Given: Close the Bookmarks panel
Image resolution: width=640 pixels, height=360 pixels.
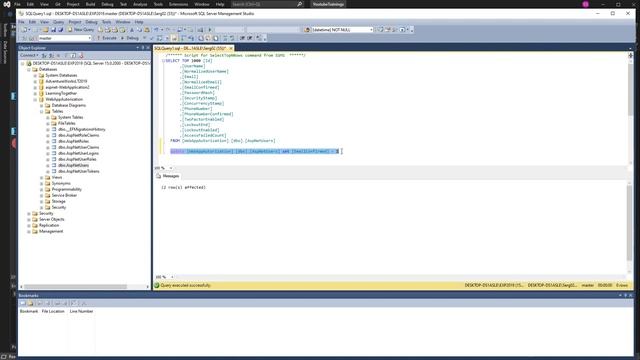Looking at the screenshot, I should pos(631,295).
